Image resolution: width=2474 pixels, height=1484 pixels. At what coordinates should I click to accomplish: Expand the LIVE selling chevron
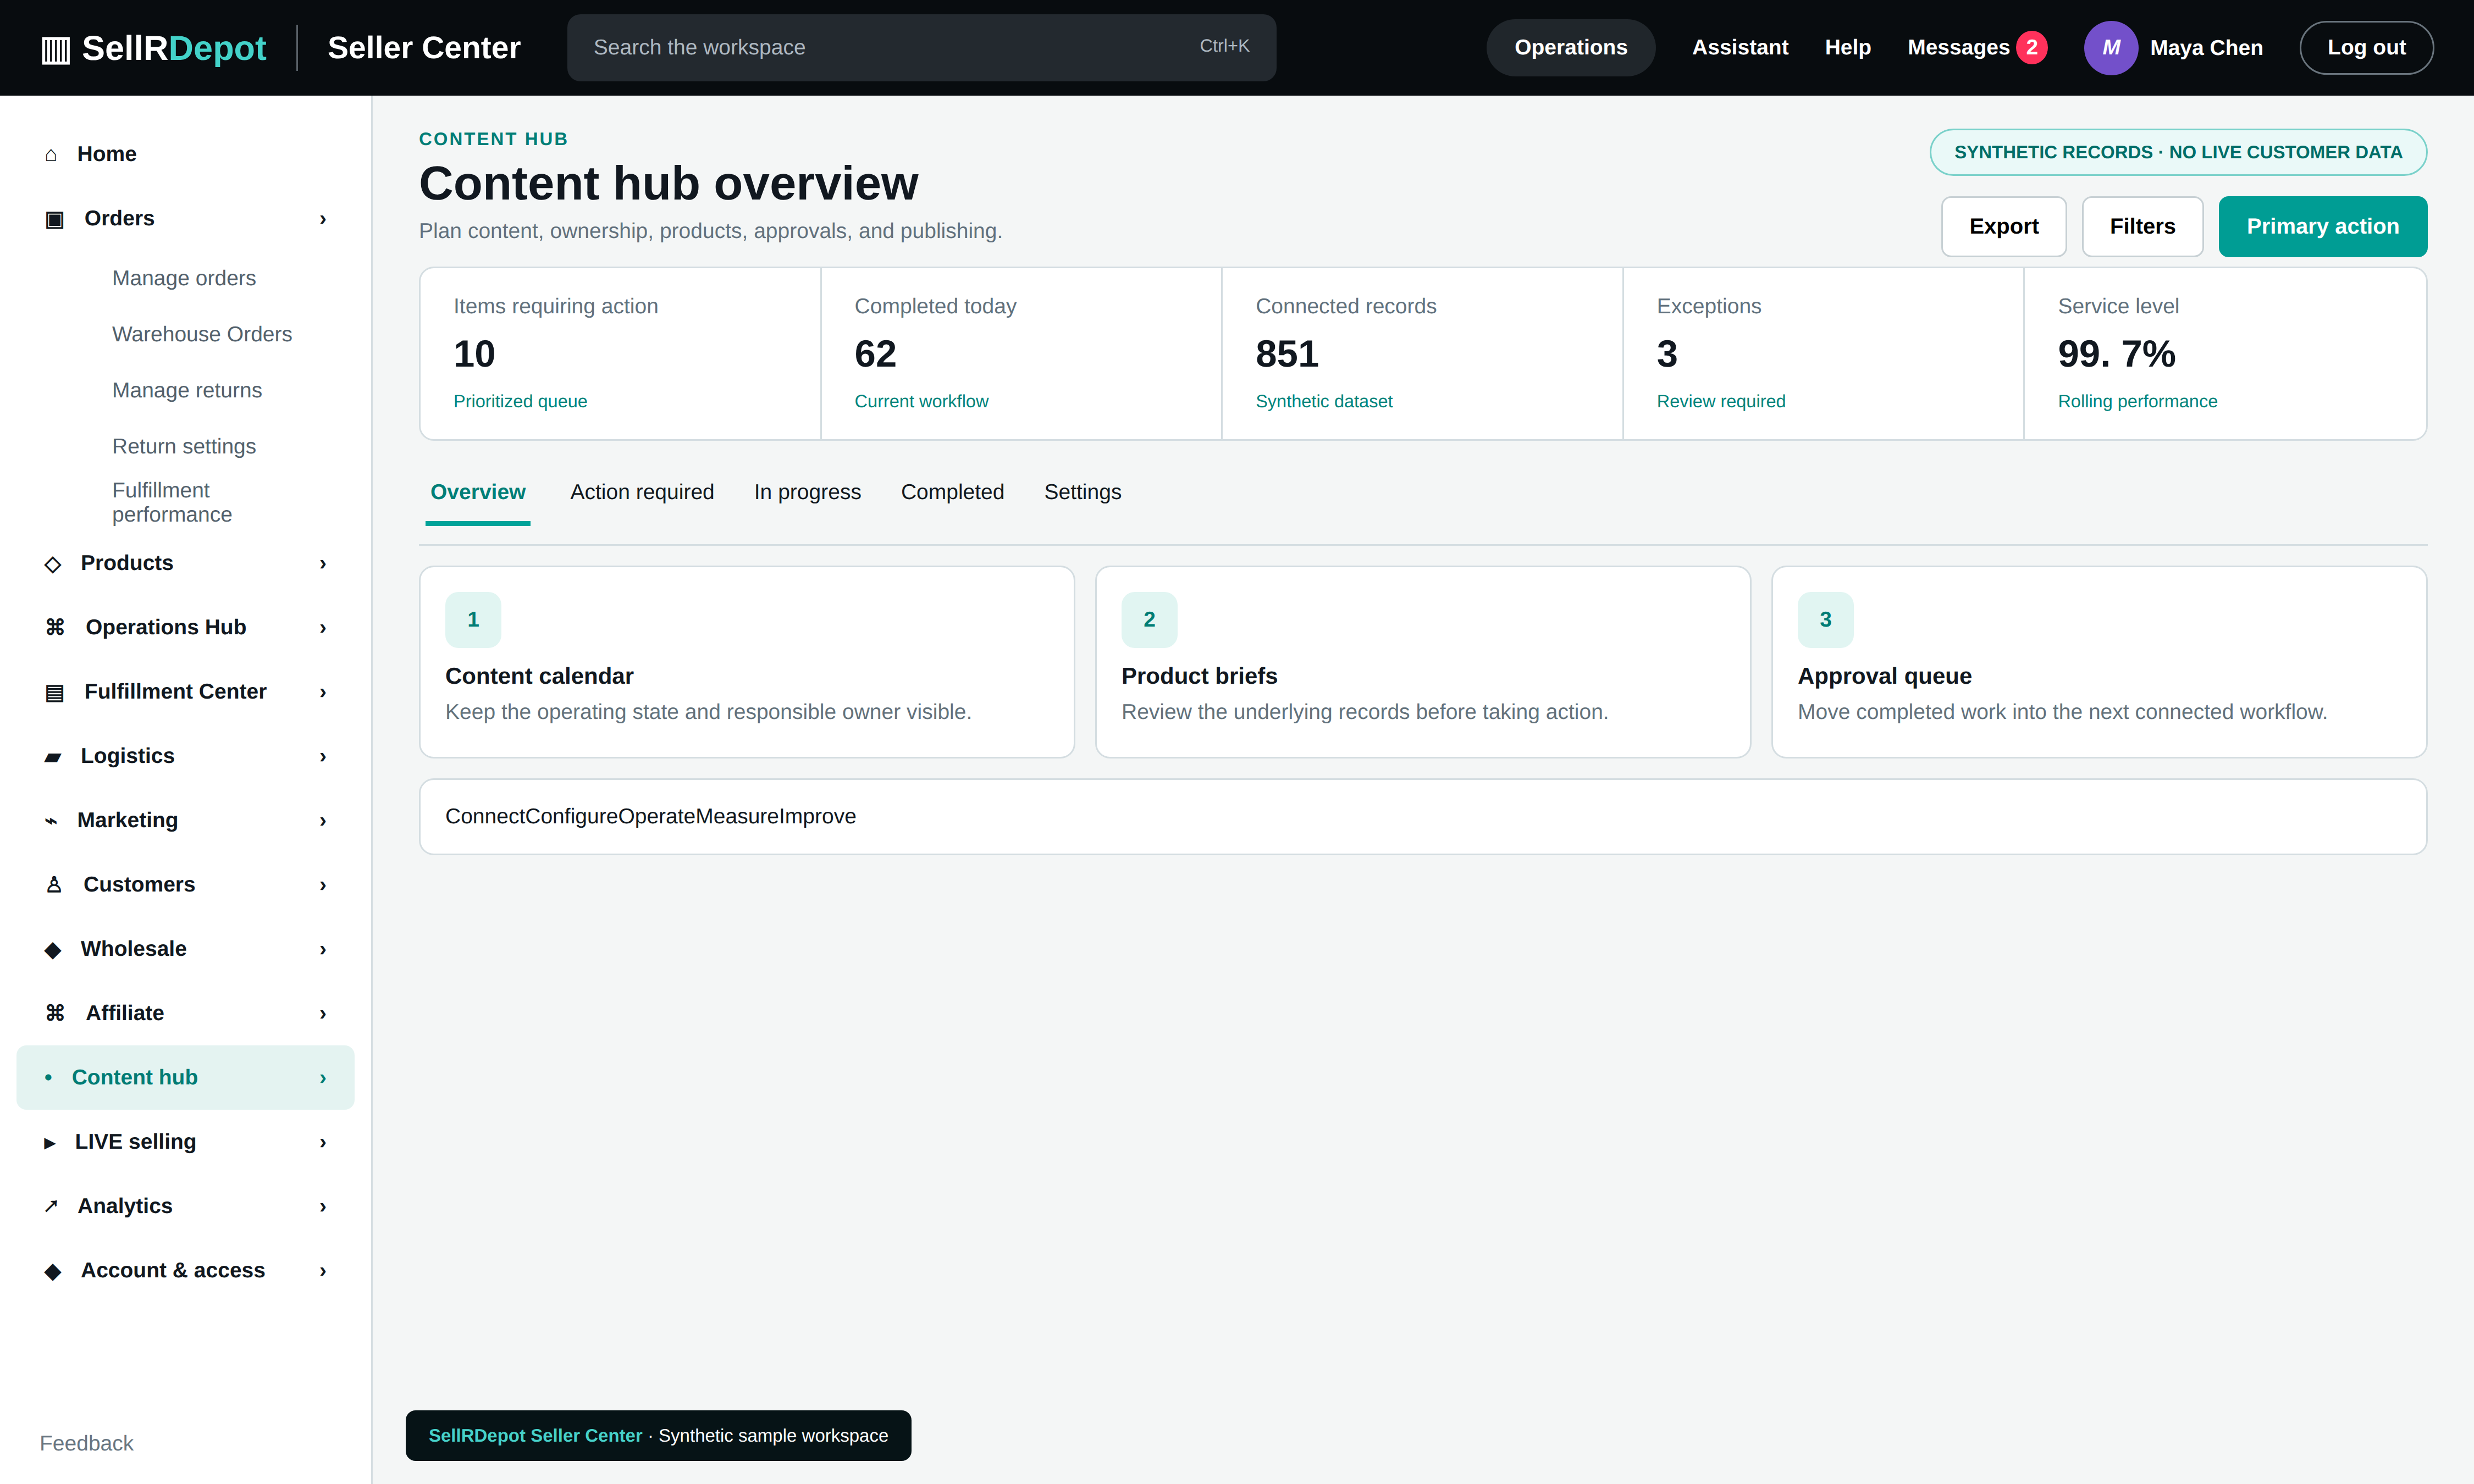[323, 1142]
